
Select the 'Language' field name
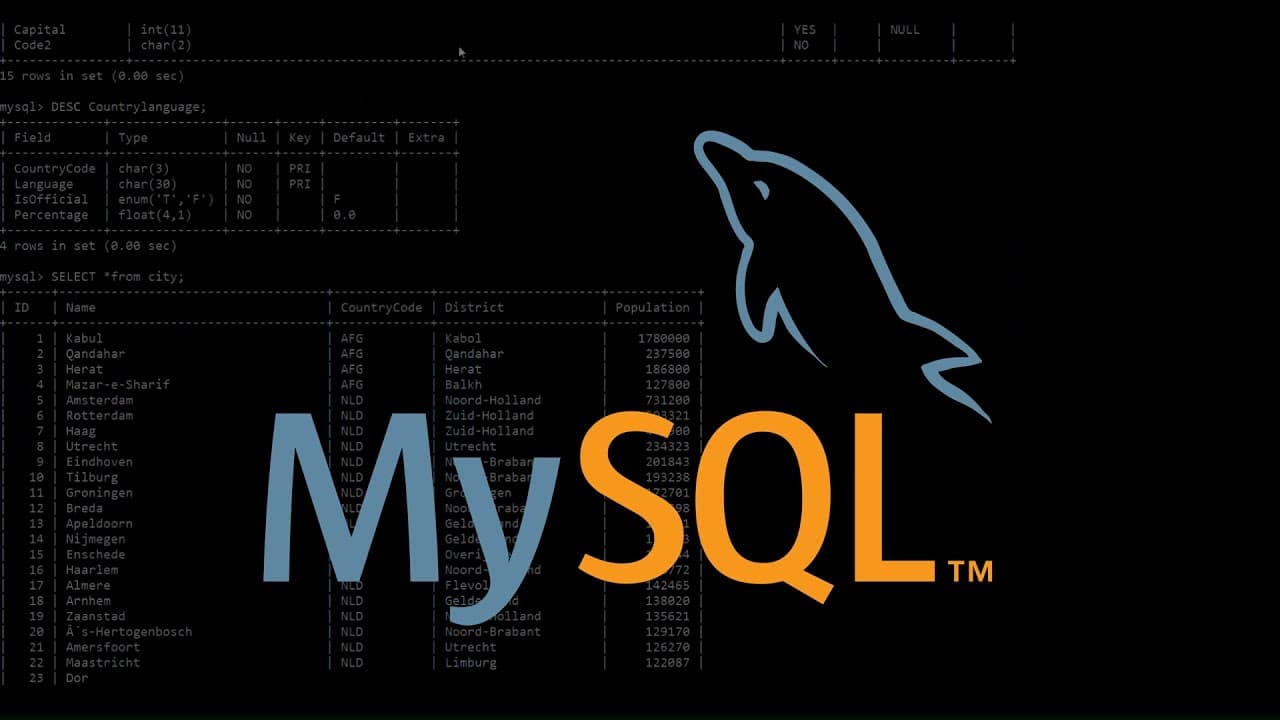(x=43, y=184)
